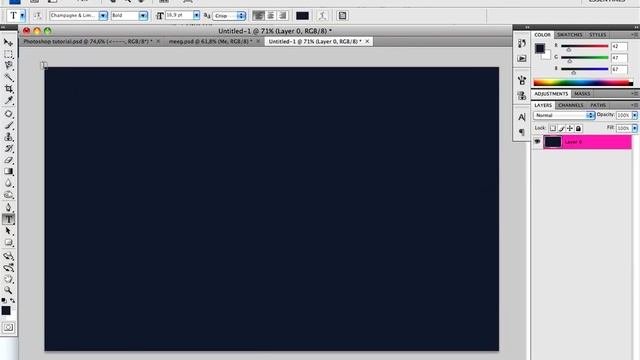Select the Path Selection tool
The width and height of the screenshot is (640, 360).
coord(8,231)
